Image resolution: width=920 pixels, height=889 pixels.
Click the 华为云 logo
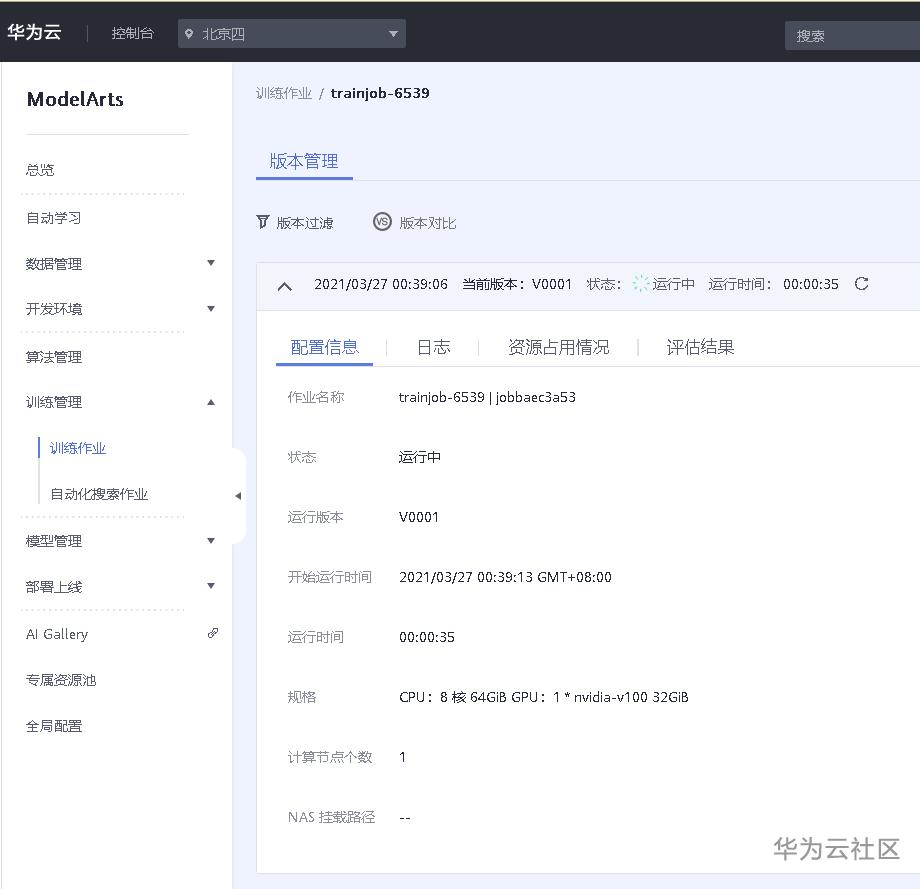[x=34, y=32]
